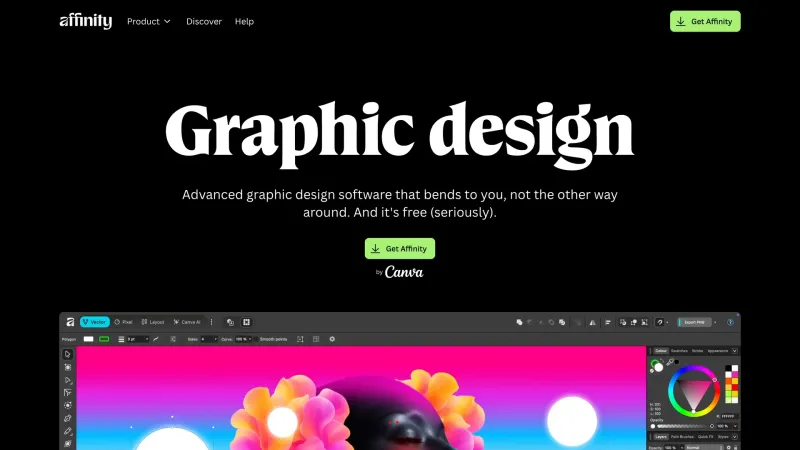Image resolution: width=800 pixels, height=450 pixels.
Task: Select the Pencil tool
Action: click(x=68, y=432)
